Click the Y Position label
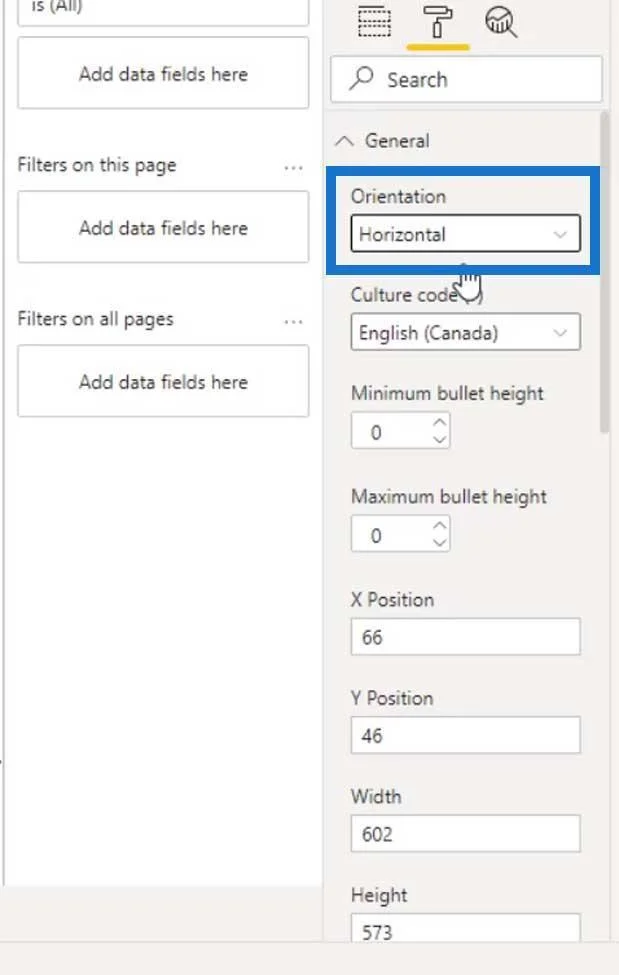619x975 pixels. click(x=392, y=698)
